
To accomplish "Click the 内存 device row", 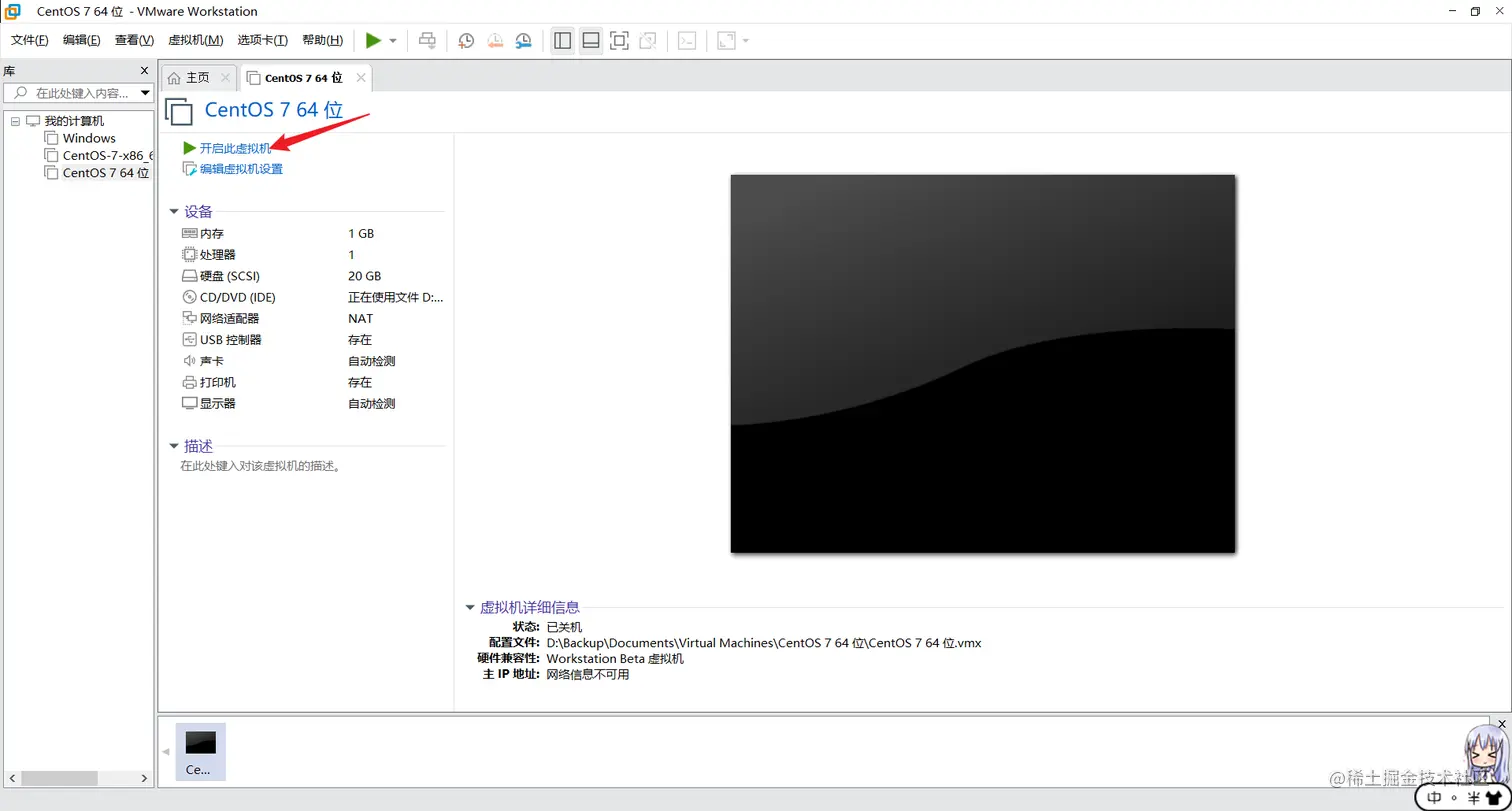I will coord(312,233).
